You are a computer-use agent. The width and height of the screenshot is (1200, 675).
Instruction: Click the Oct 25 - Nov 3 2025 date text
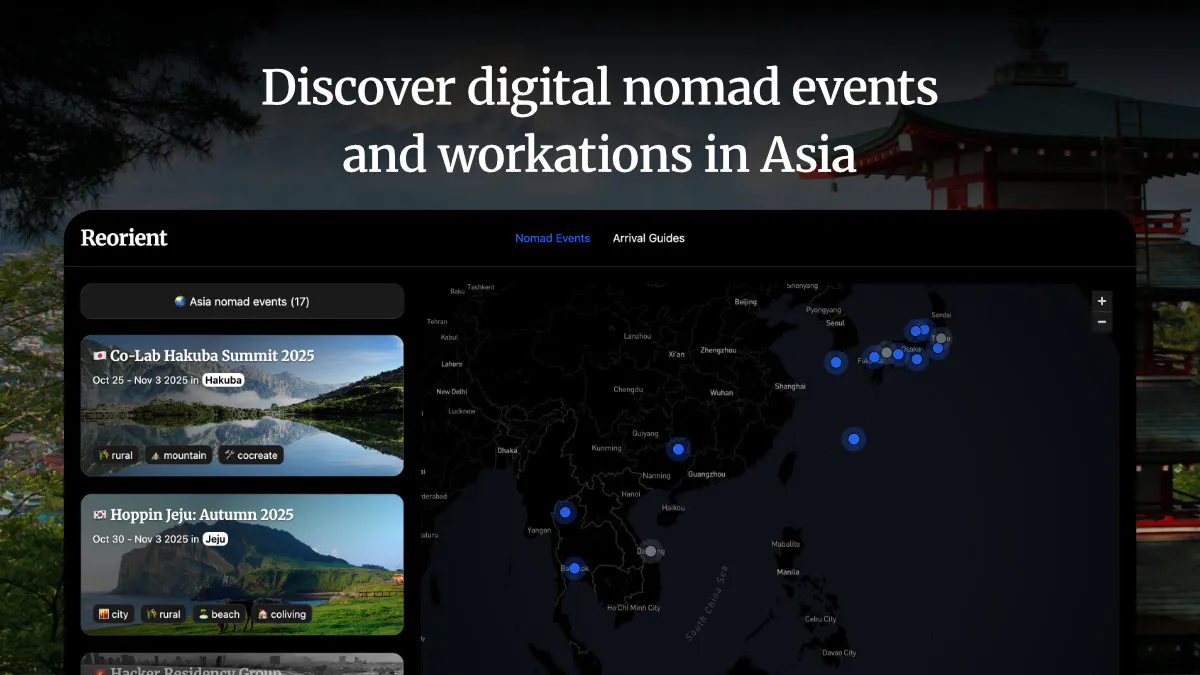139,380
